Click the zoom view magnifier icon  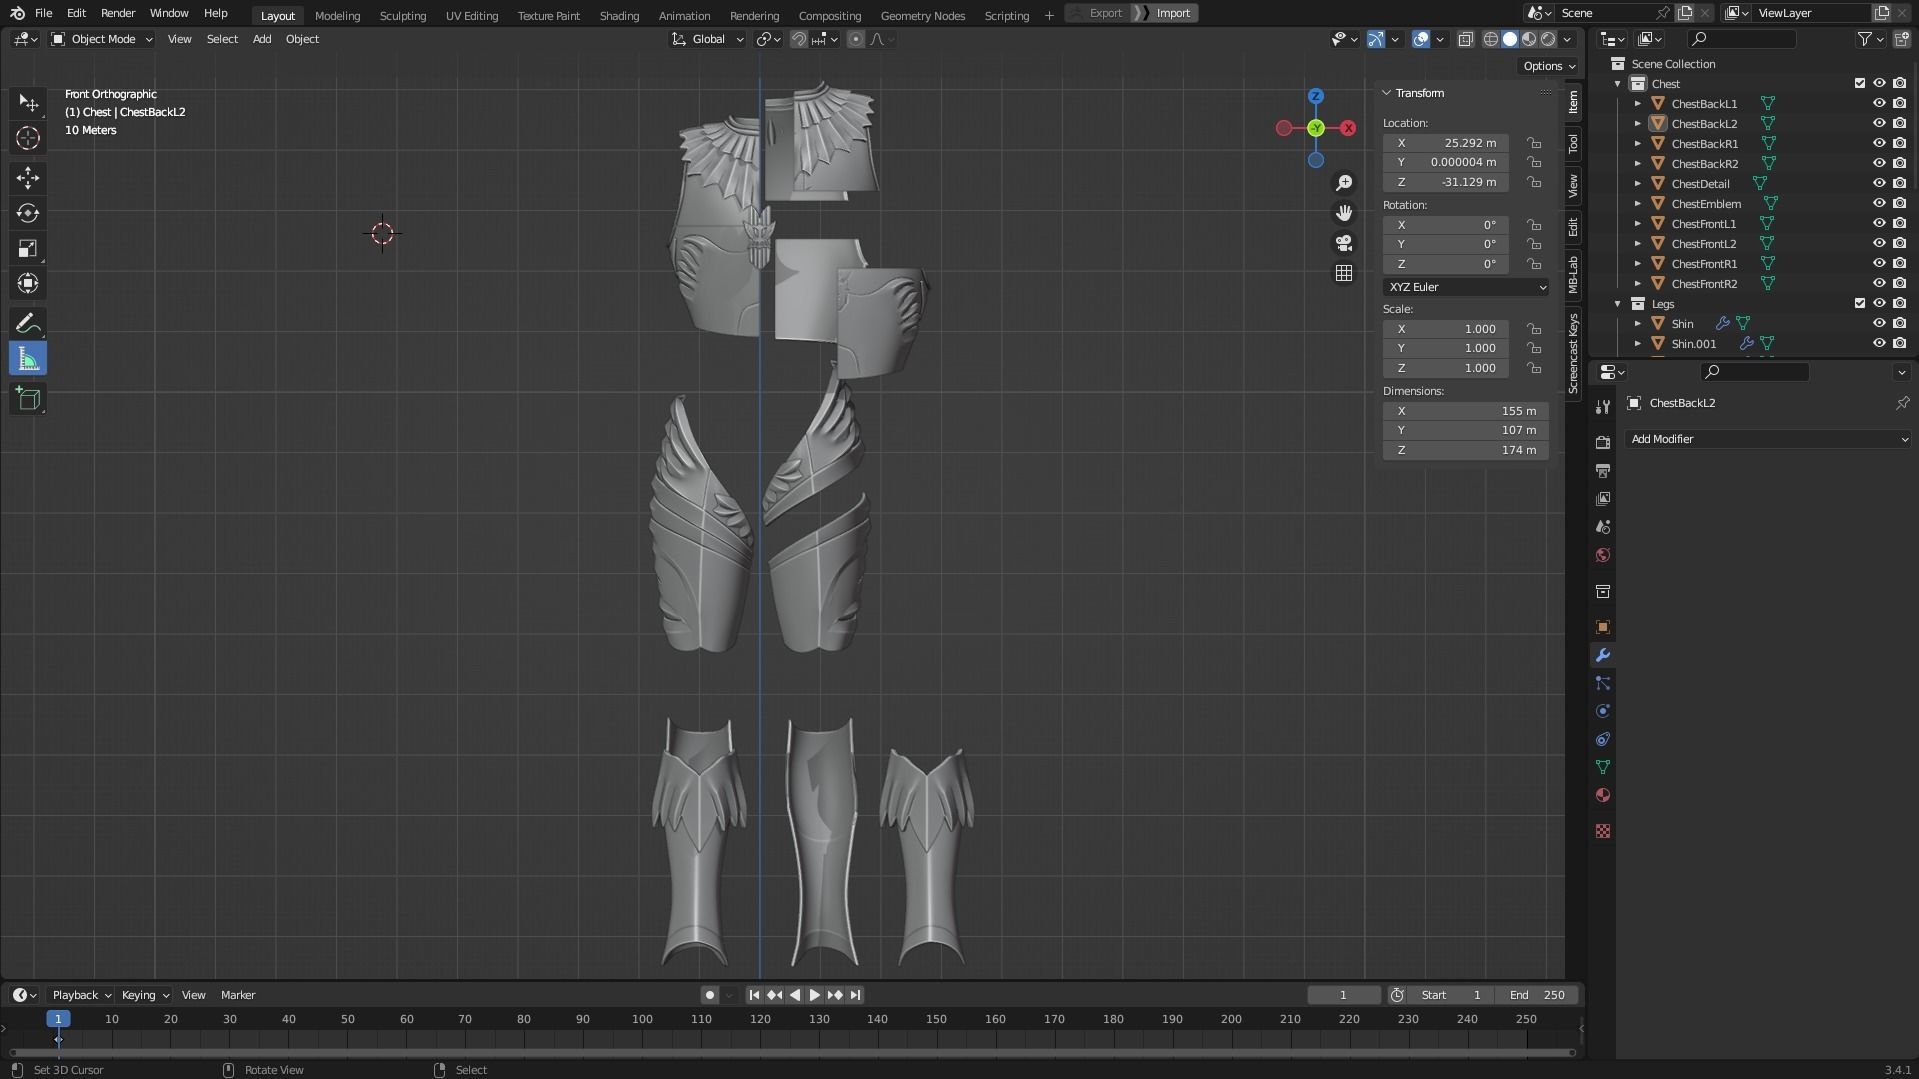(x=1344, y=183)
